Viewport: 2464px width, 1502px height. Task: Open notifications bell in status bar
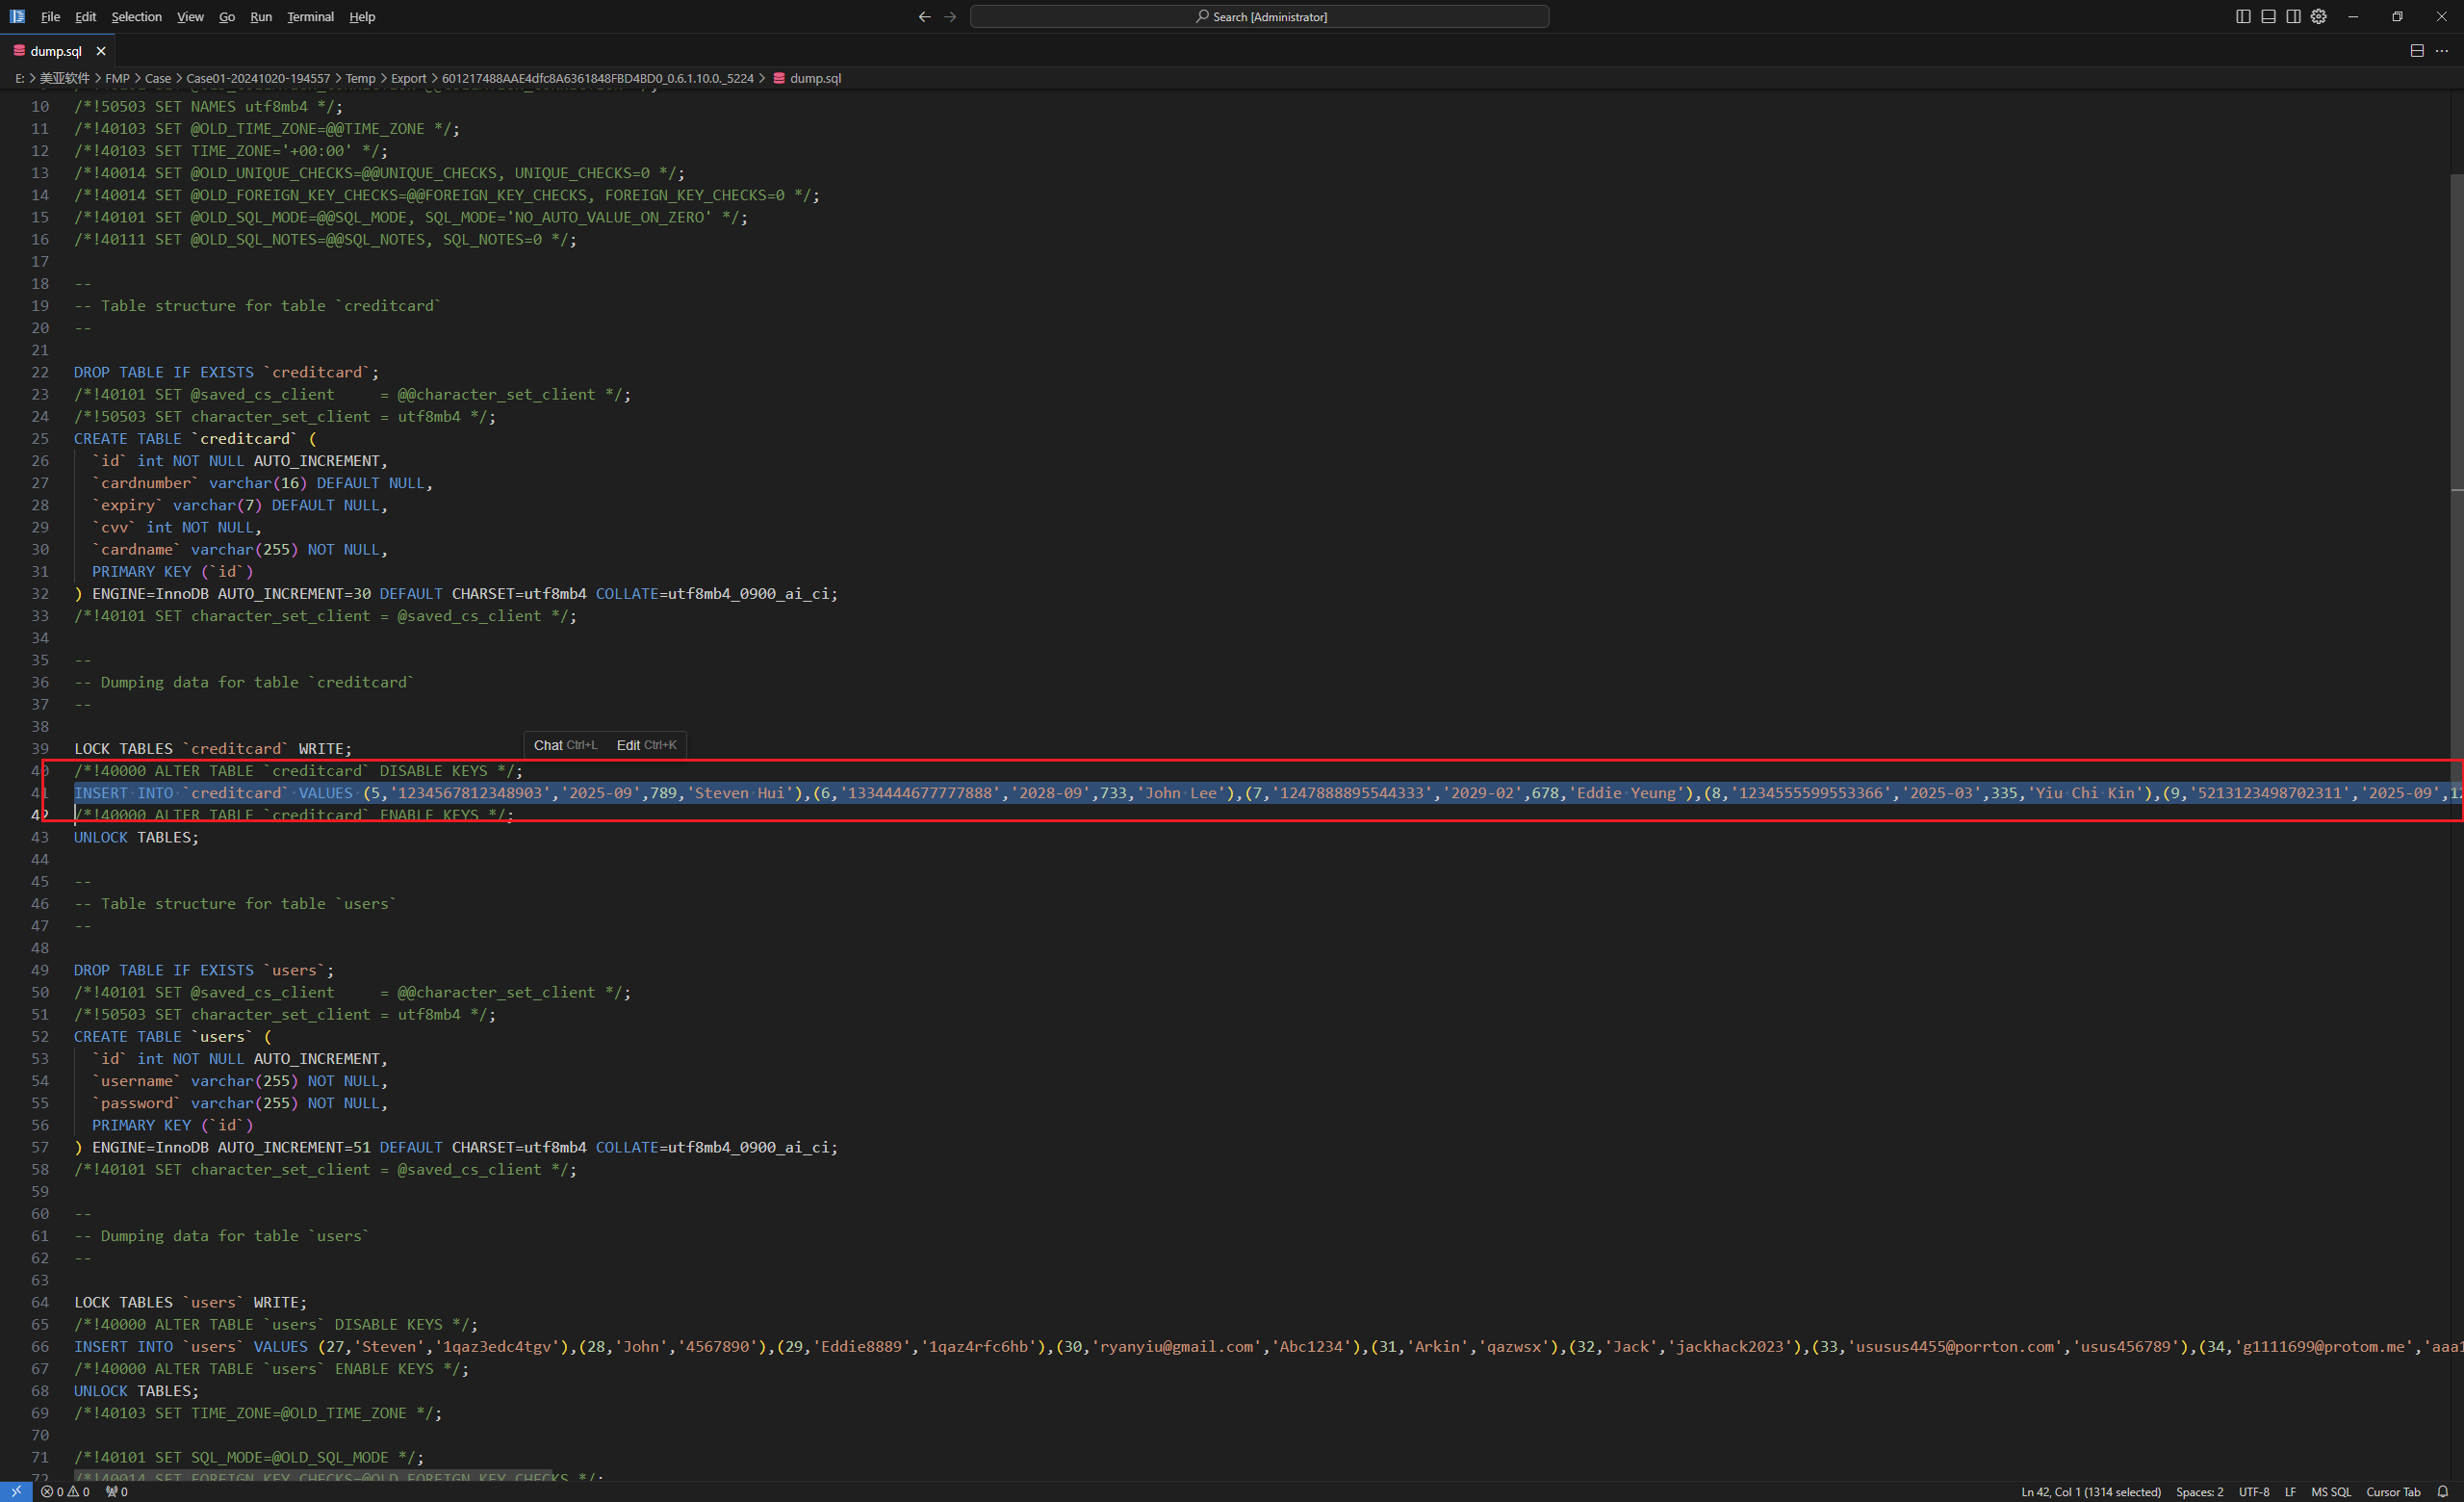(x=2442, y=1491)
